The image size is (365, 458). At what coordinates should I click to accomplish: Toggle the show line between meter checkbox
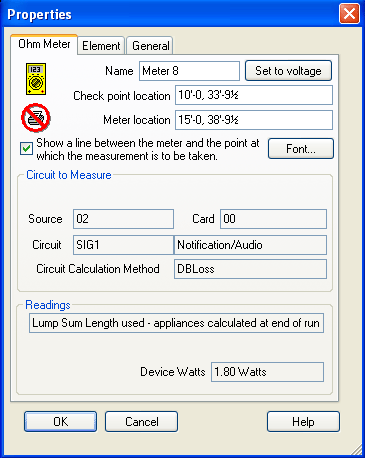pyautogui.click(x=26, y=148)
